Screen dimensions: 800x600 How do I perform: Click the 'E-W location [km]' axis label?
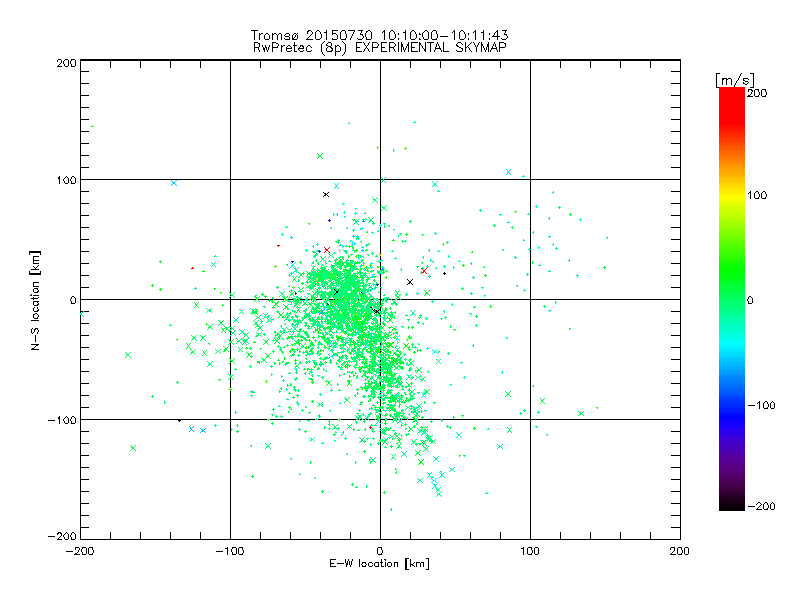coord(379,564)
